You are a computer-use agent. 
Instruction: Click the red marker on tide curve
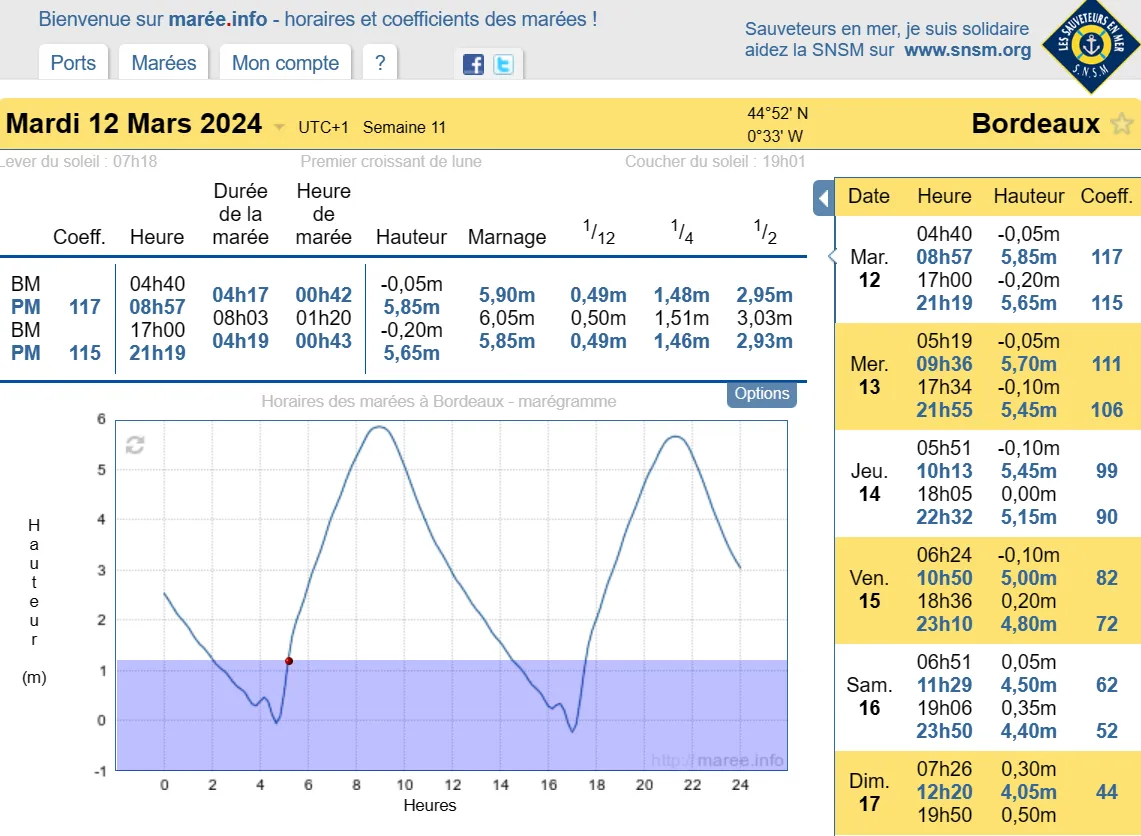[x=289, y=661]
